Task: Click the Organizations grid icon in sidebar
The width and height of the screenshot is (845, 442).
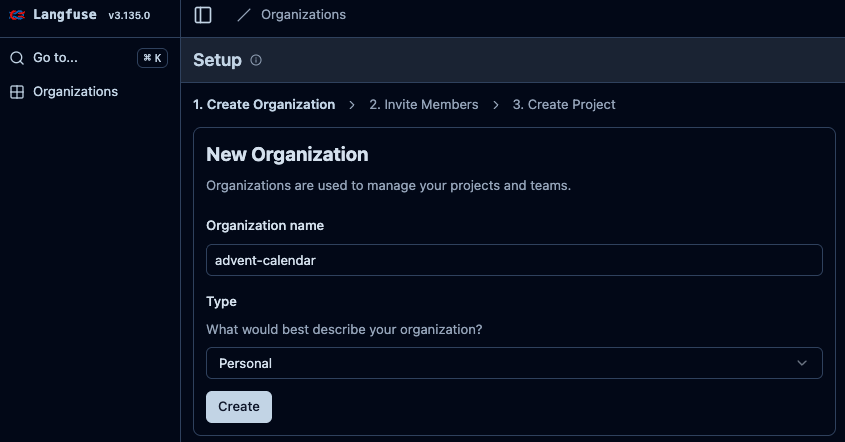Action: point(17,92)
